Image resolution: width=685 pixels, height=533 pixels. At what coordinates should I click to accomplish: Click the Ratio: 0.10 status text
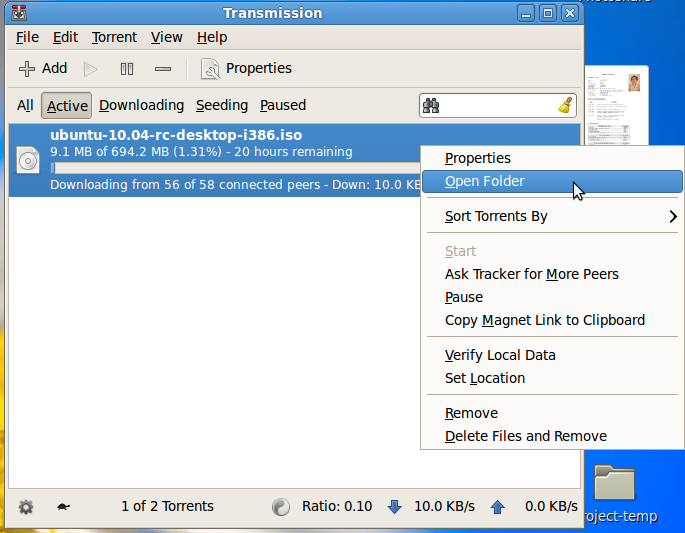point(337,506)
